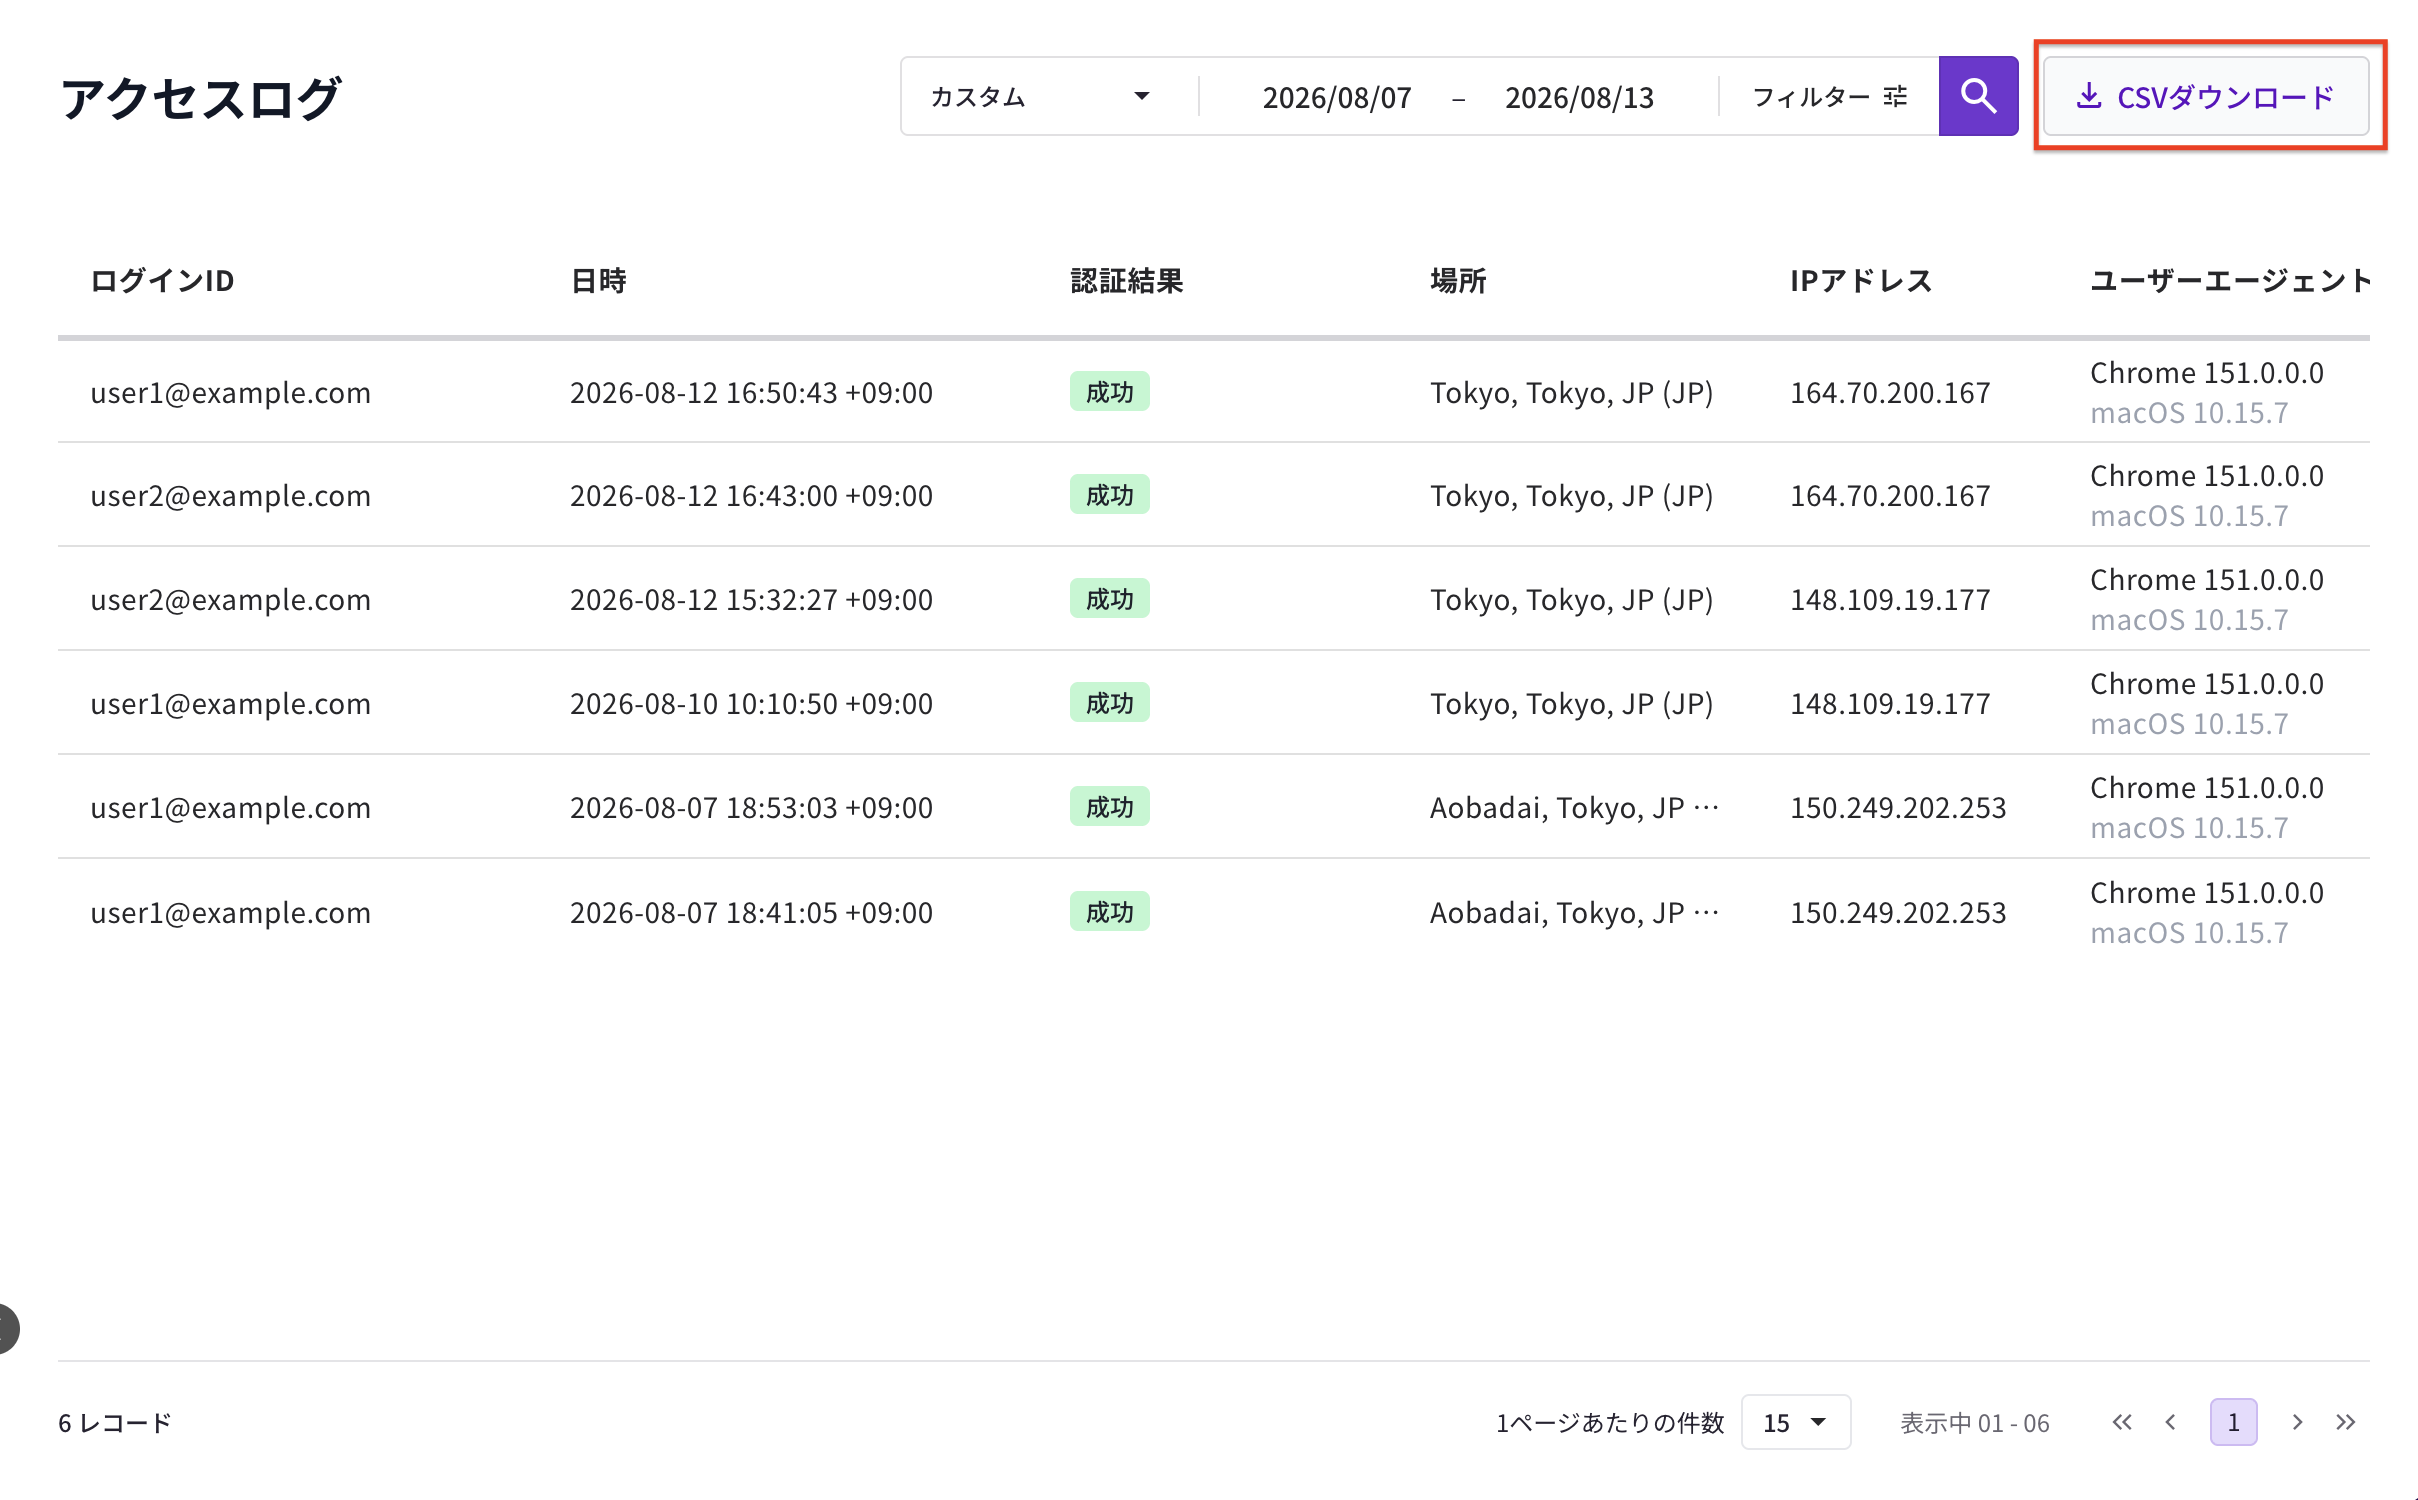Select user1@example.com in the 16:50:43 row

click(x=230, y=392)
